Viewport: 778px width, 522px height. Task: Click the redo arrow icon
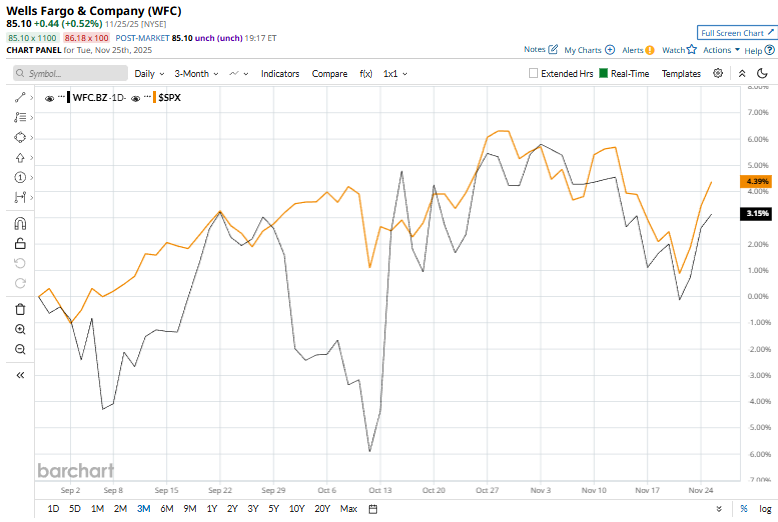(x=20, y=283)
